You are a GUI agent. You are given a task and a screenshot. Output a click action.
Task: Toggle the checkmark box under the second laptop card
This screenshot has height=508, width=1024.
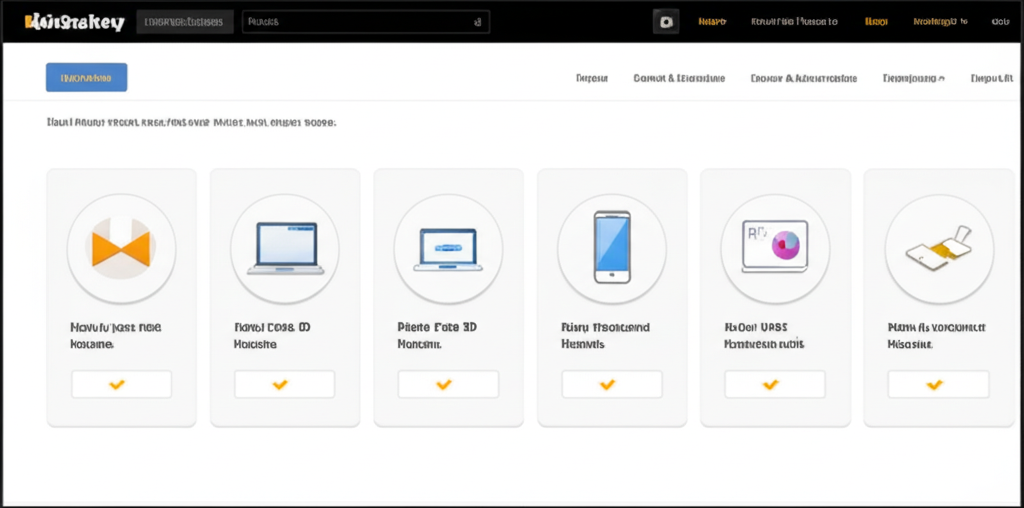(x=448, y=385)
